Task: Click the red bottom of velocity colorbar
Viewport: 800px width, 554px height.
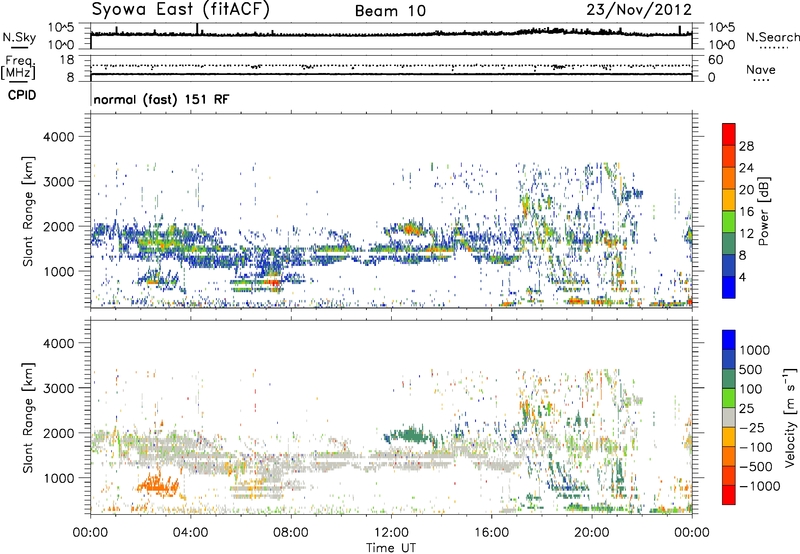Action: [729, 495]
